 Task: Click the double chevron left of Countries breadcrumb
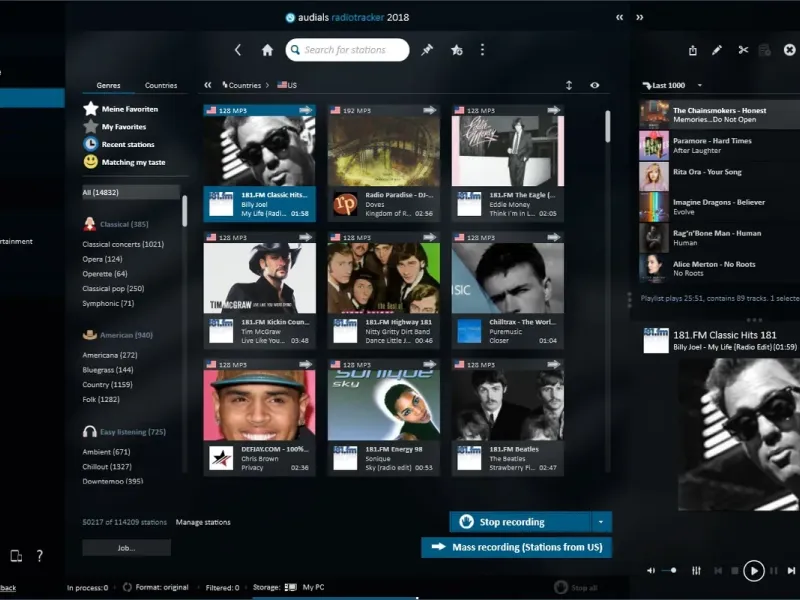point(208,85)
